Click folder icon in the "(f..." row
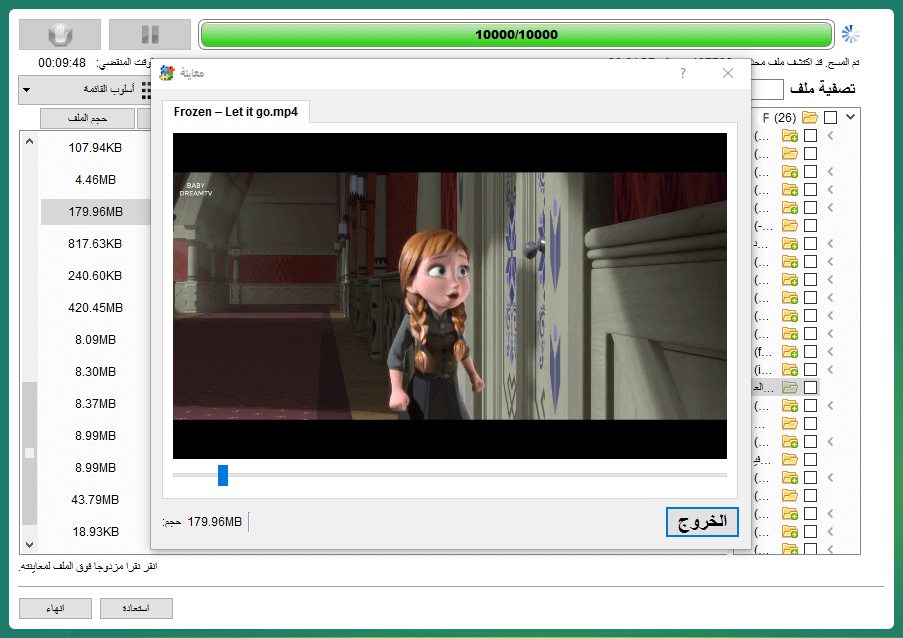Screen dimensions: 903x638 790,351
